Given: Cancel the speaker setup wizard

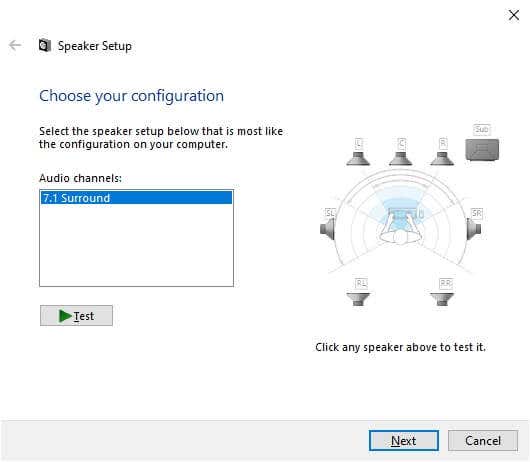Looking at the screenshot, I should pyautogui.click(x=483, y=441).
